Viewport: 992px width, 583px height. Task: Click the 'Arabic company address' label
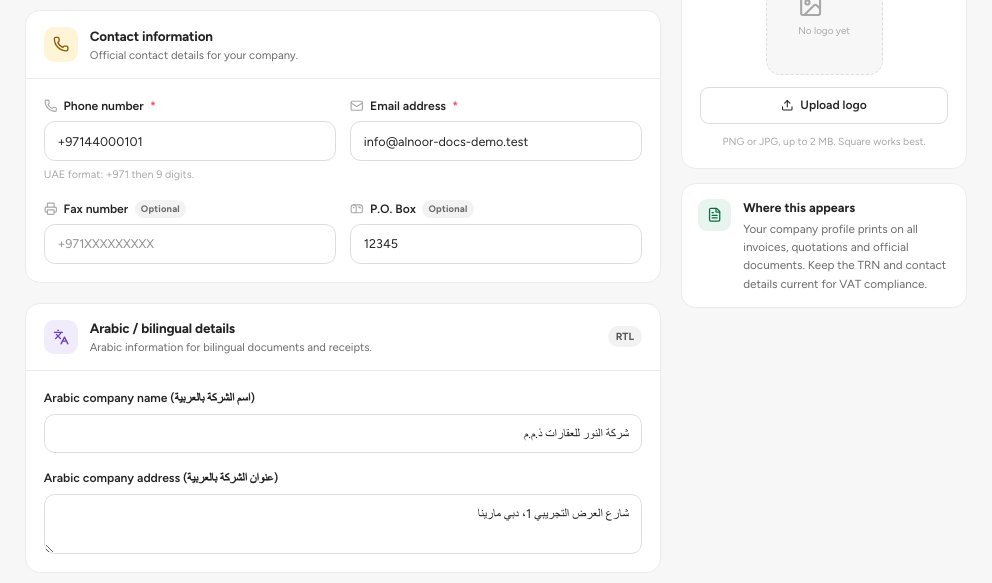click(161, 478)
